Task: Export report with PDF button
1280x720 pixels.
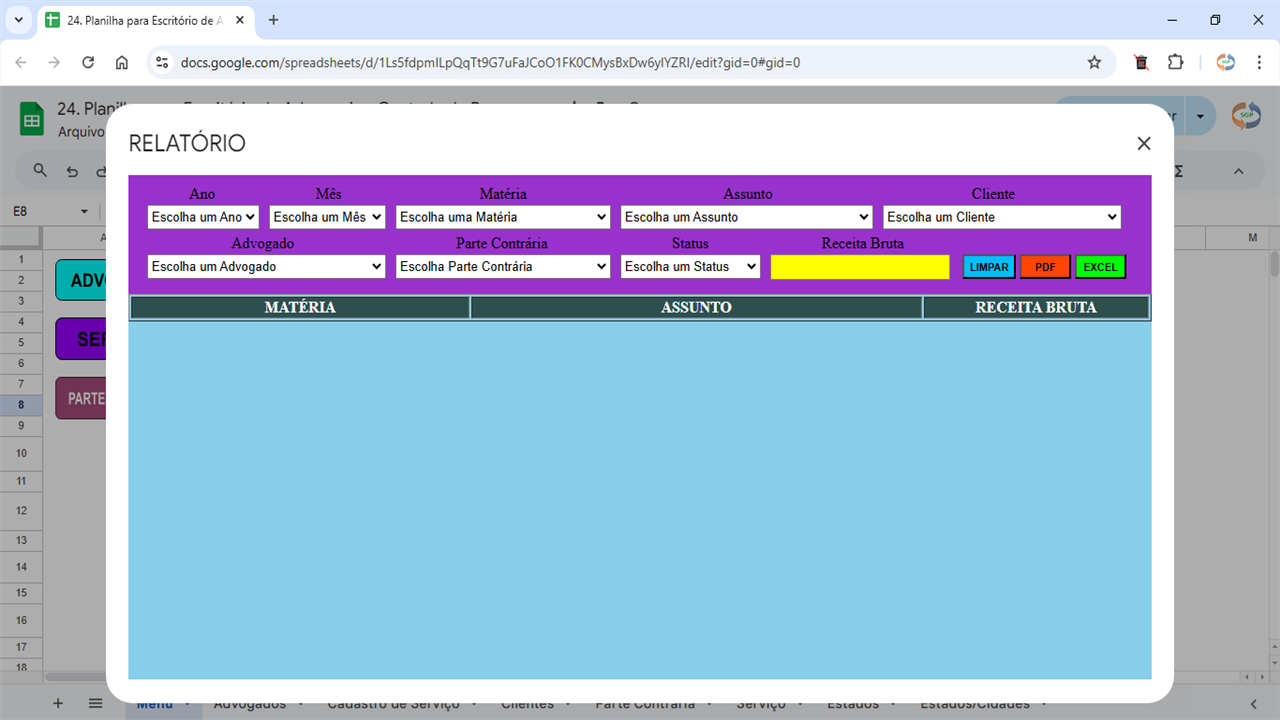Action: coord(1045,267)
